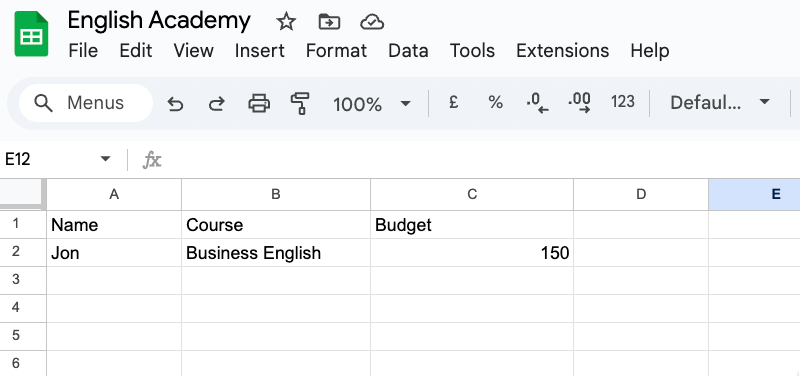Star the English Academy document
This screenshot has height=376, width=800.
click(x=286, y=22)
